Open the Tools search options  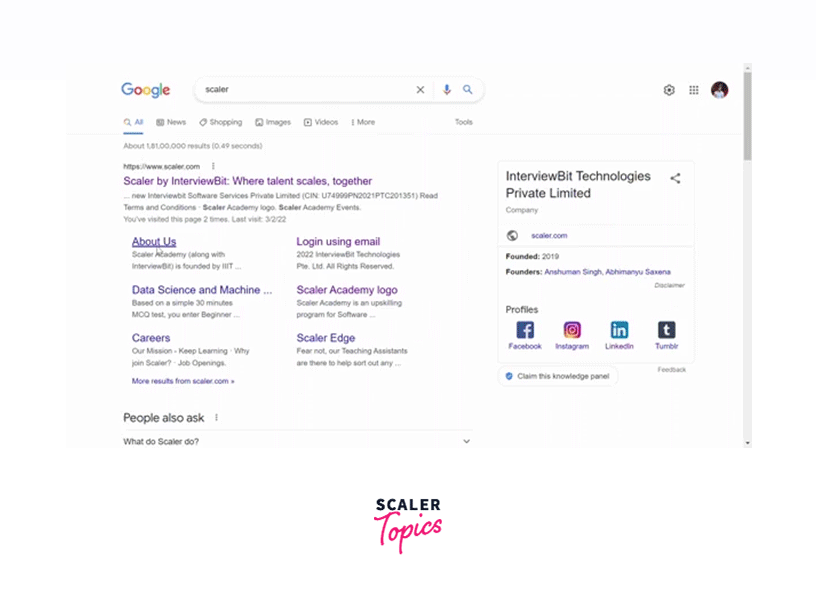pyautogui.click(x=464, y=122)
